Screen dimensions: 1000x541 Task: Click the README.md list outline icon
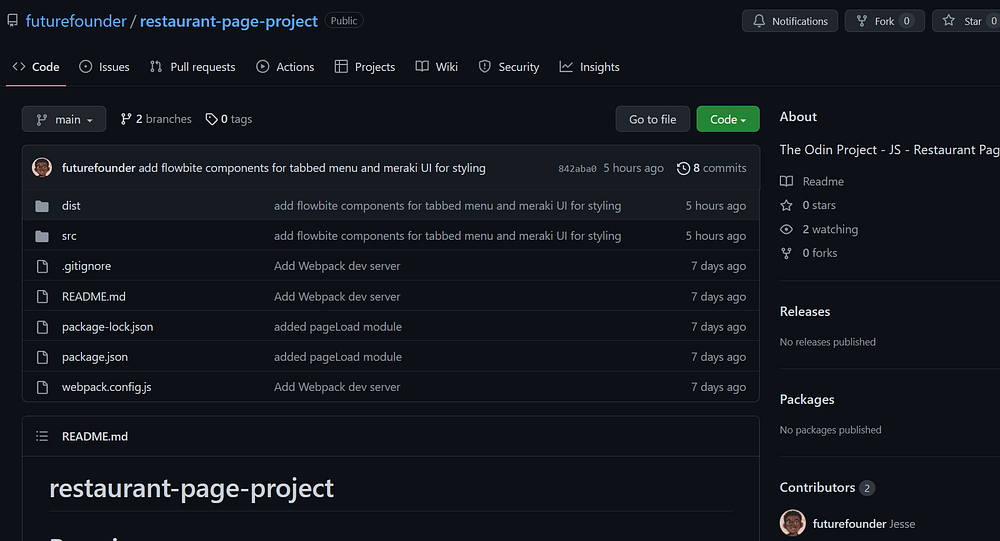(x=42, y=436)
